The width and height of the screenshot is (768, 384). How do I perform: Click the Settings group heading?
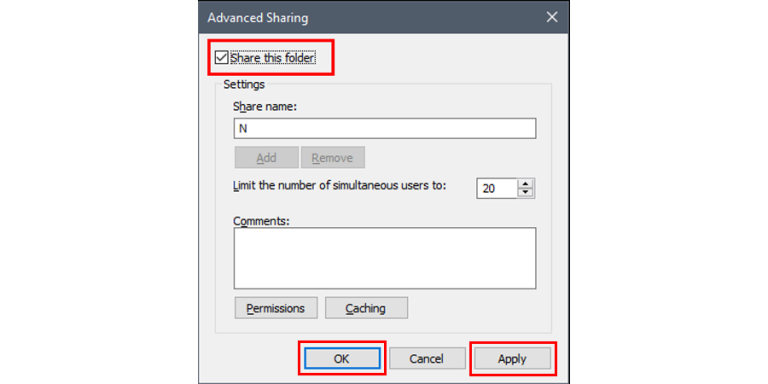coord(244,84)
